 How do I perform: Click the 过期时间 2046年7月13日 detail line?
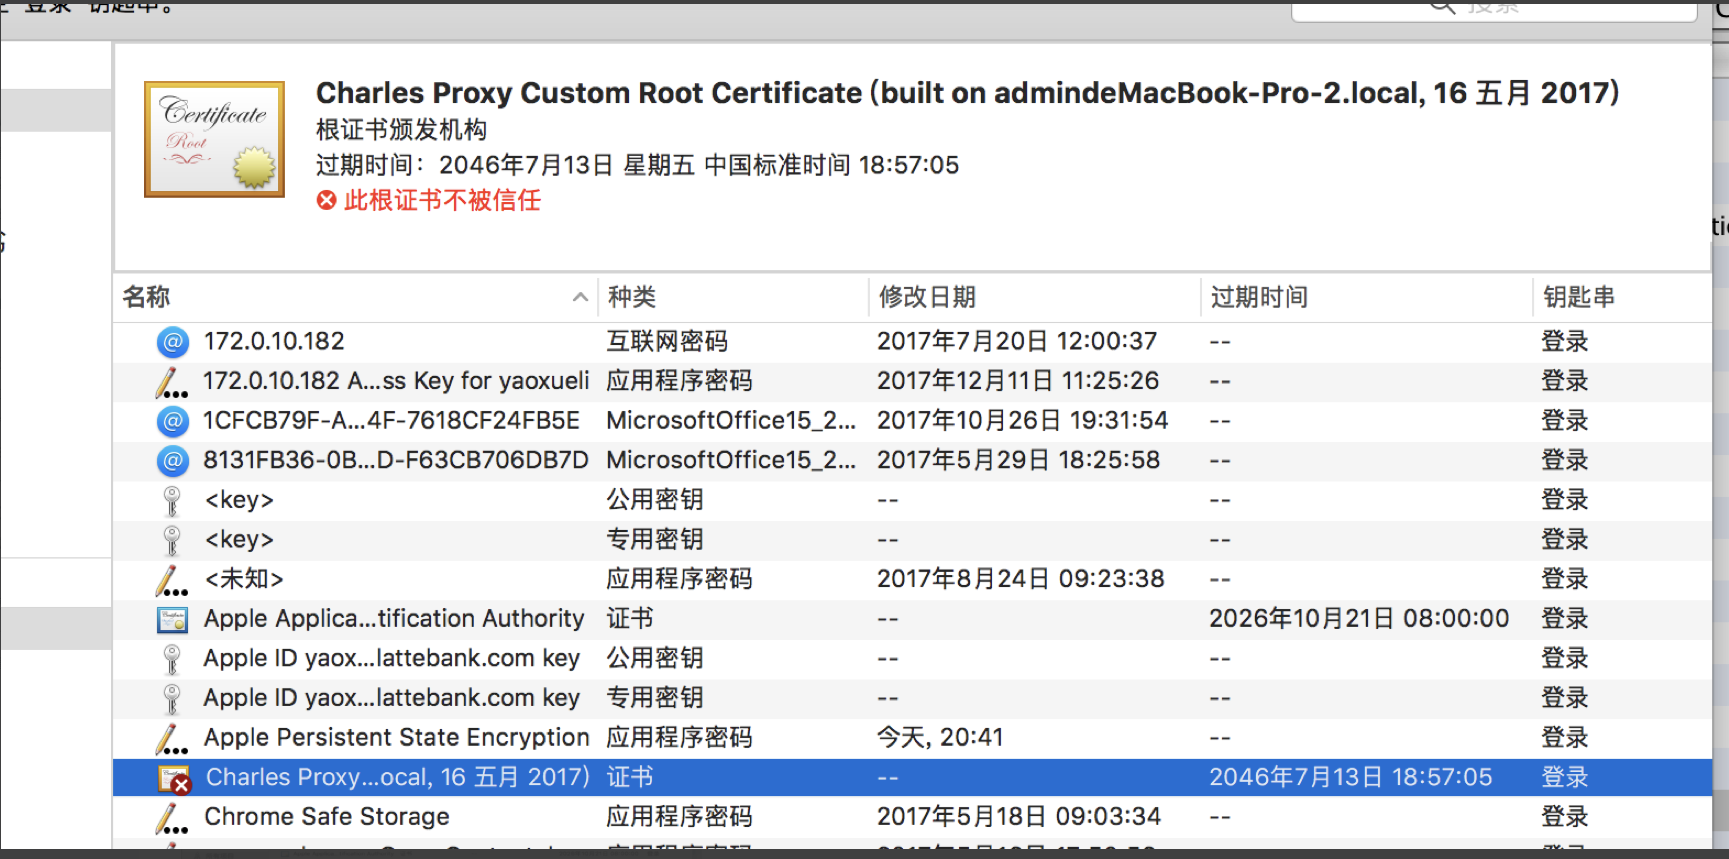point(638,165)
